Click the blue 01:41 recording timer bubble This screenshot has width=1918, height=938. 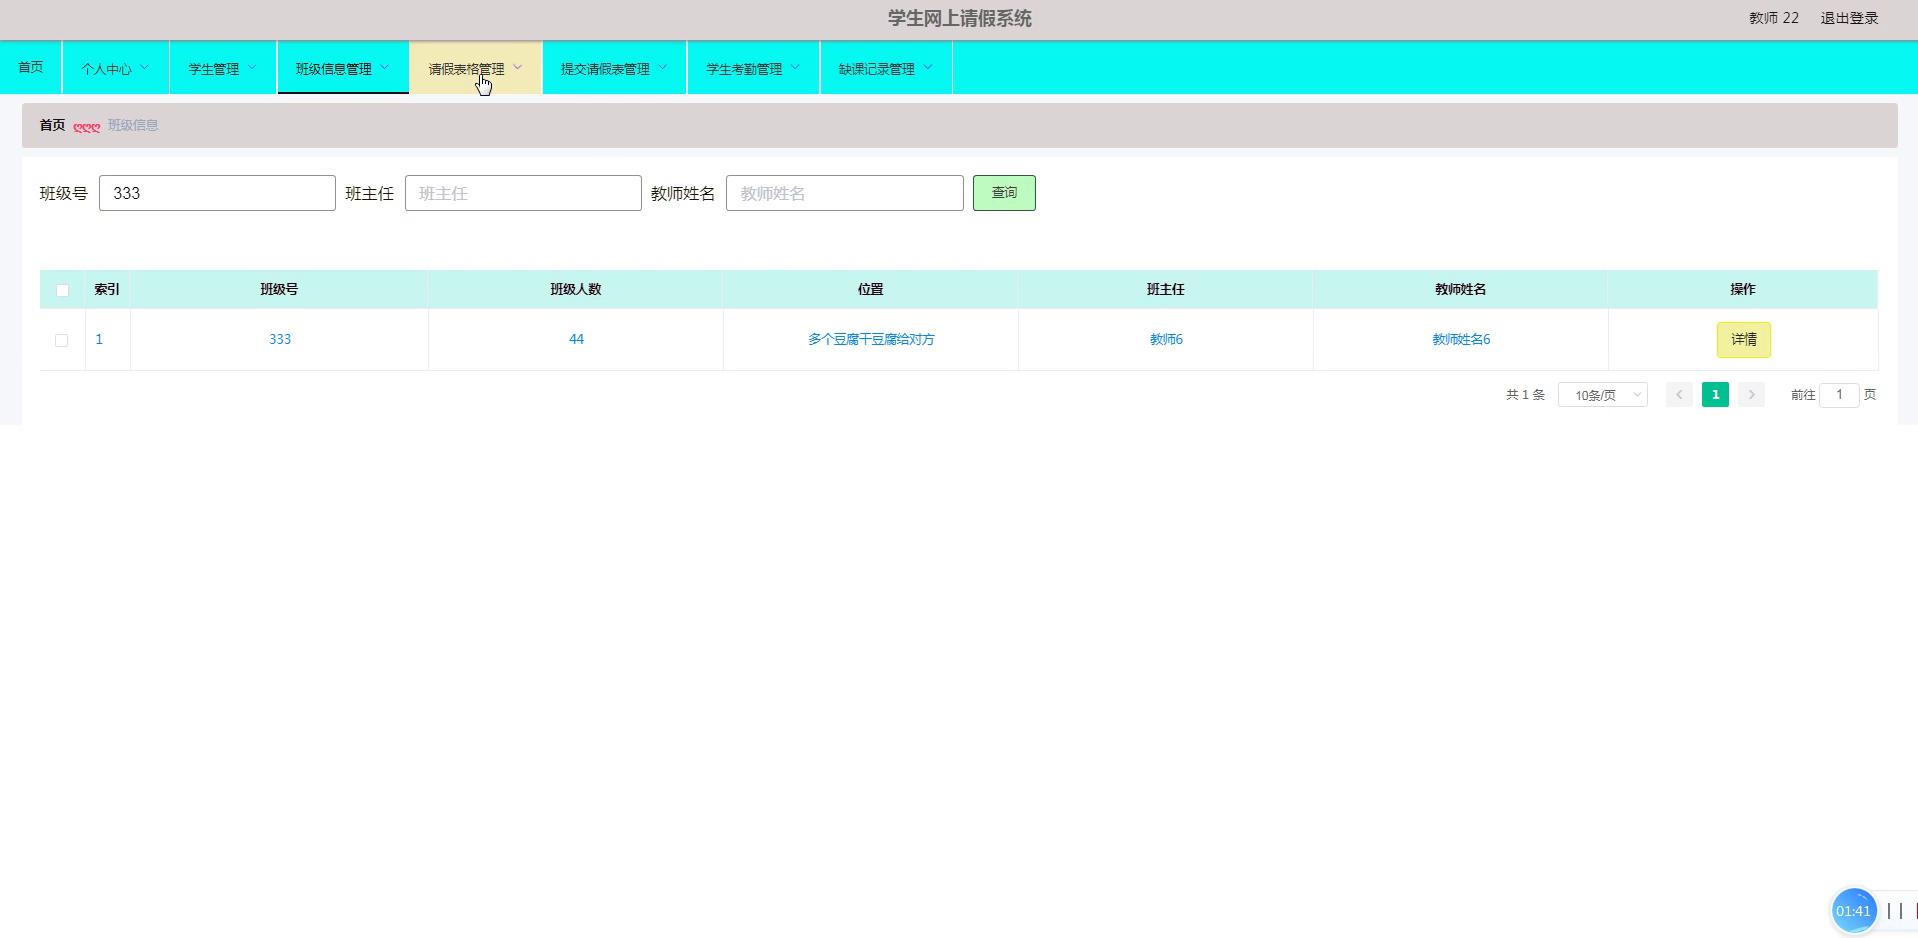(x=1852, y=911)
